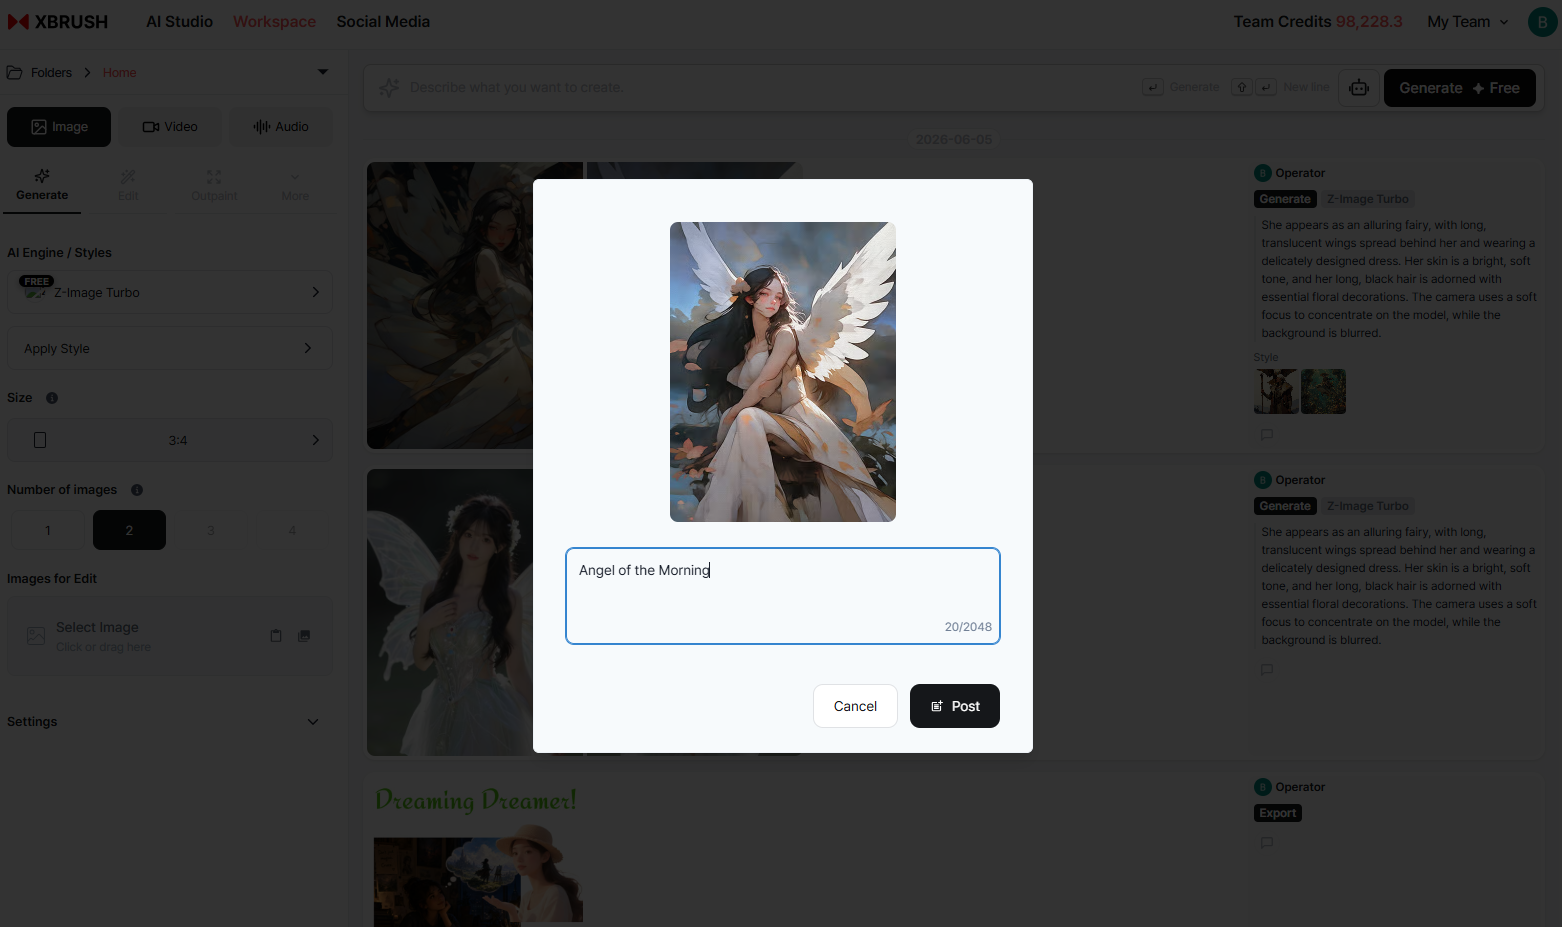Screen dimensions: 1562x927
Task: Open the 3:4 size selector
Action: 170,440
